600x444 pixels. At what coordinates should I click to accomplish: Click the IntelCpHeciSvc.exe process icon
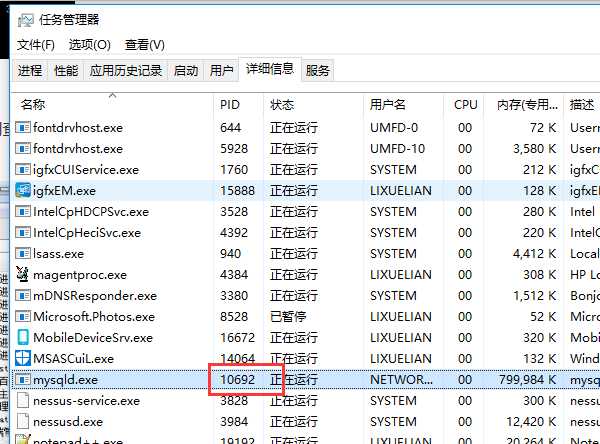23,232
